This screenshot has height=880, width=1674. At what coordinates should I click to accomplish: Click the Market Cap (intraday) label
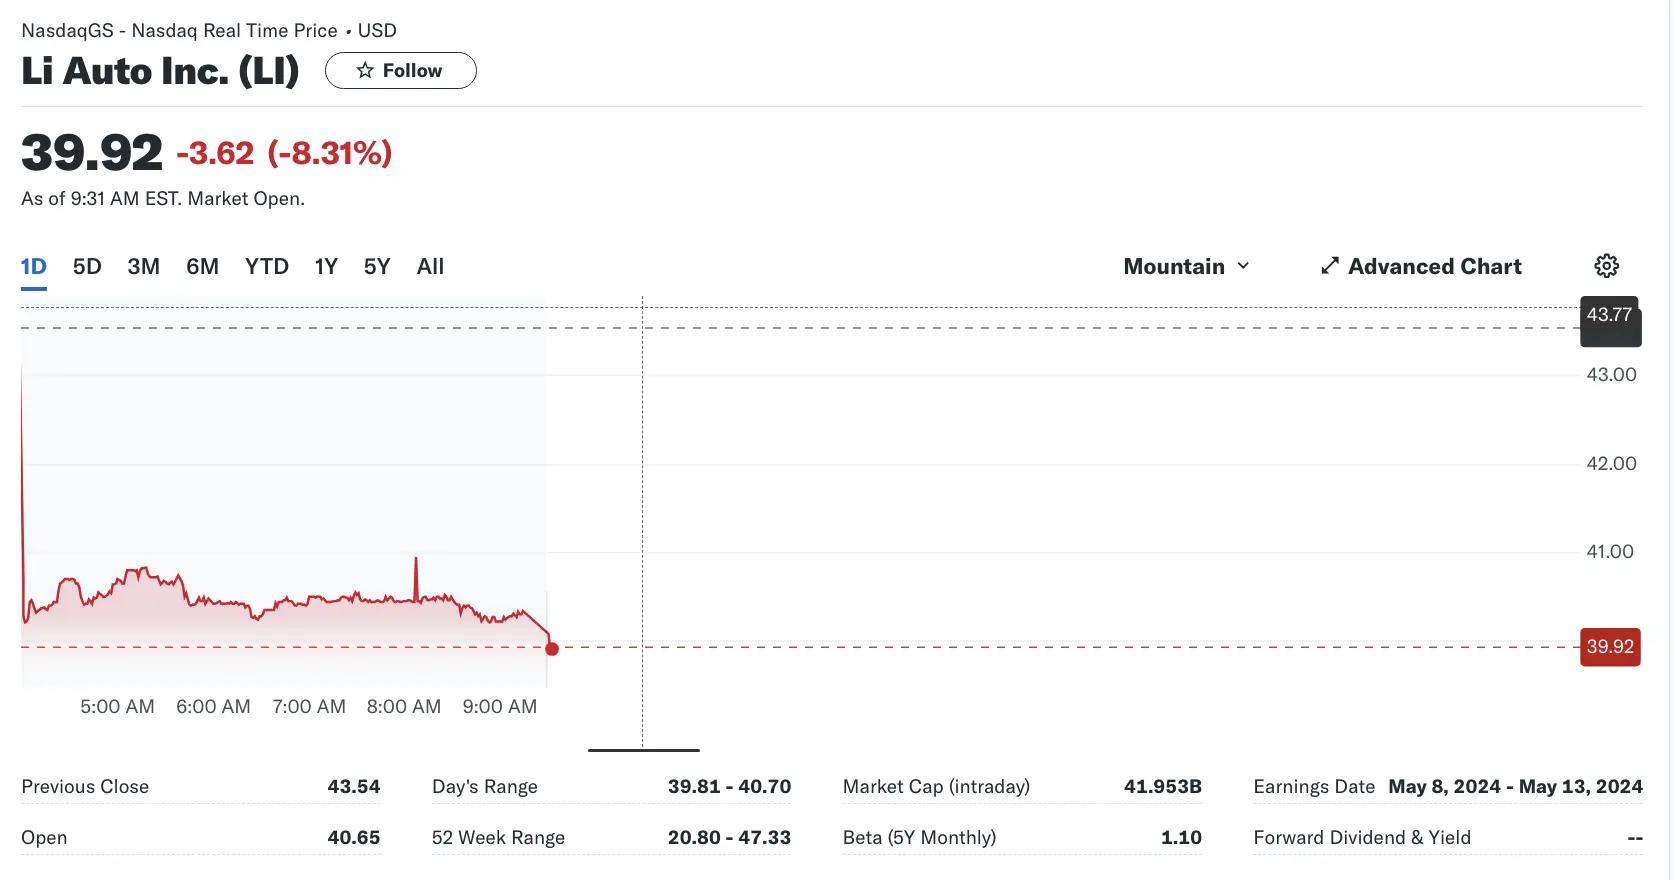tap(936, 787)
